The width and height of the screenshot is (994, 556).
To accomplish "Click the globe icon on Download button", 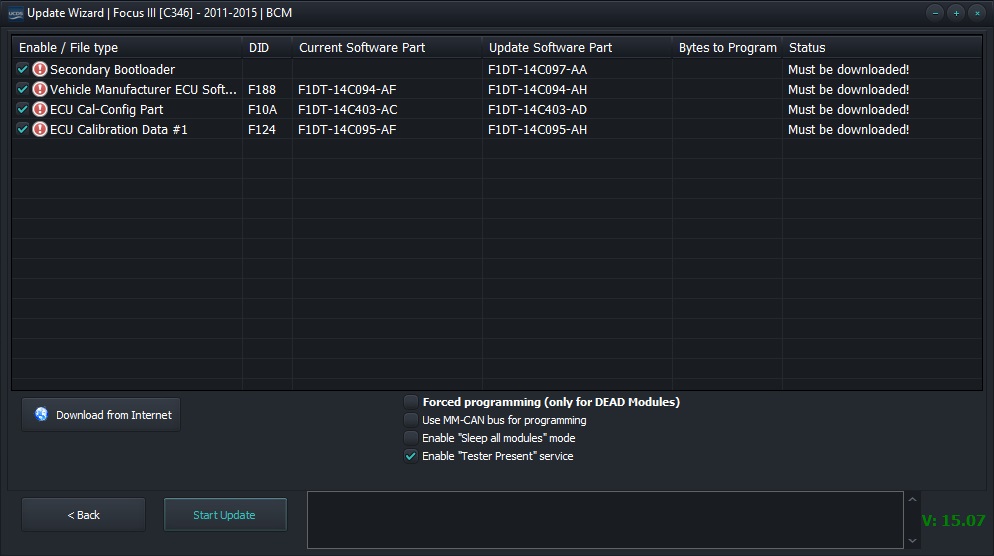I will coord(41,415).
